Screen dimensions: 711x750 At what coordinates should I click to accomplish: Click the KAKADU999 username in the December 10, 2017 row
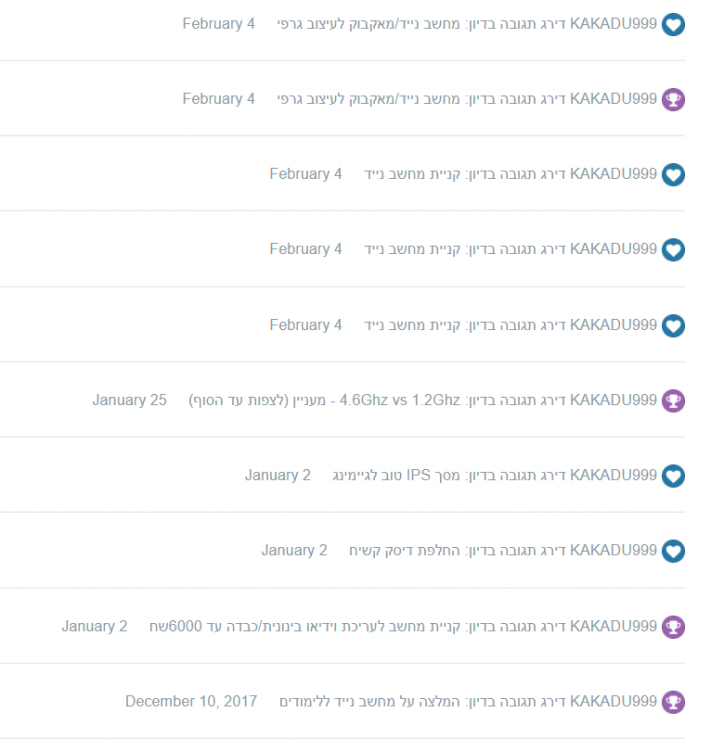click(614, 701)
